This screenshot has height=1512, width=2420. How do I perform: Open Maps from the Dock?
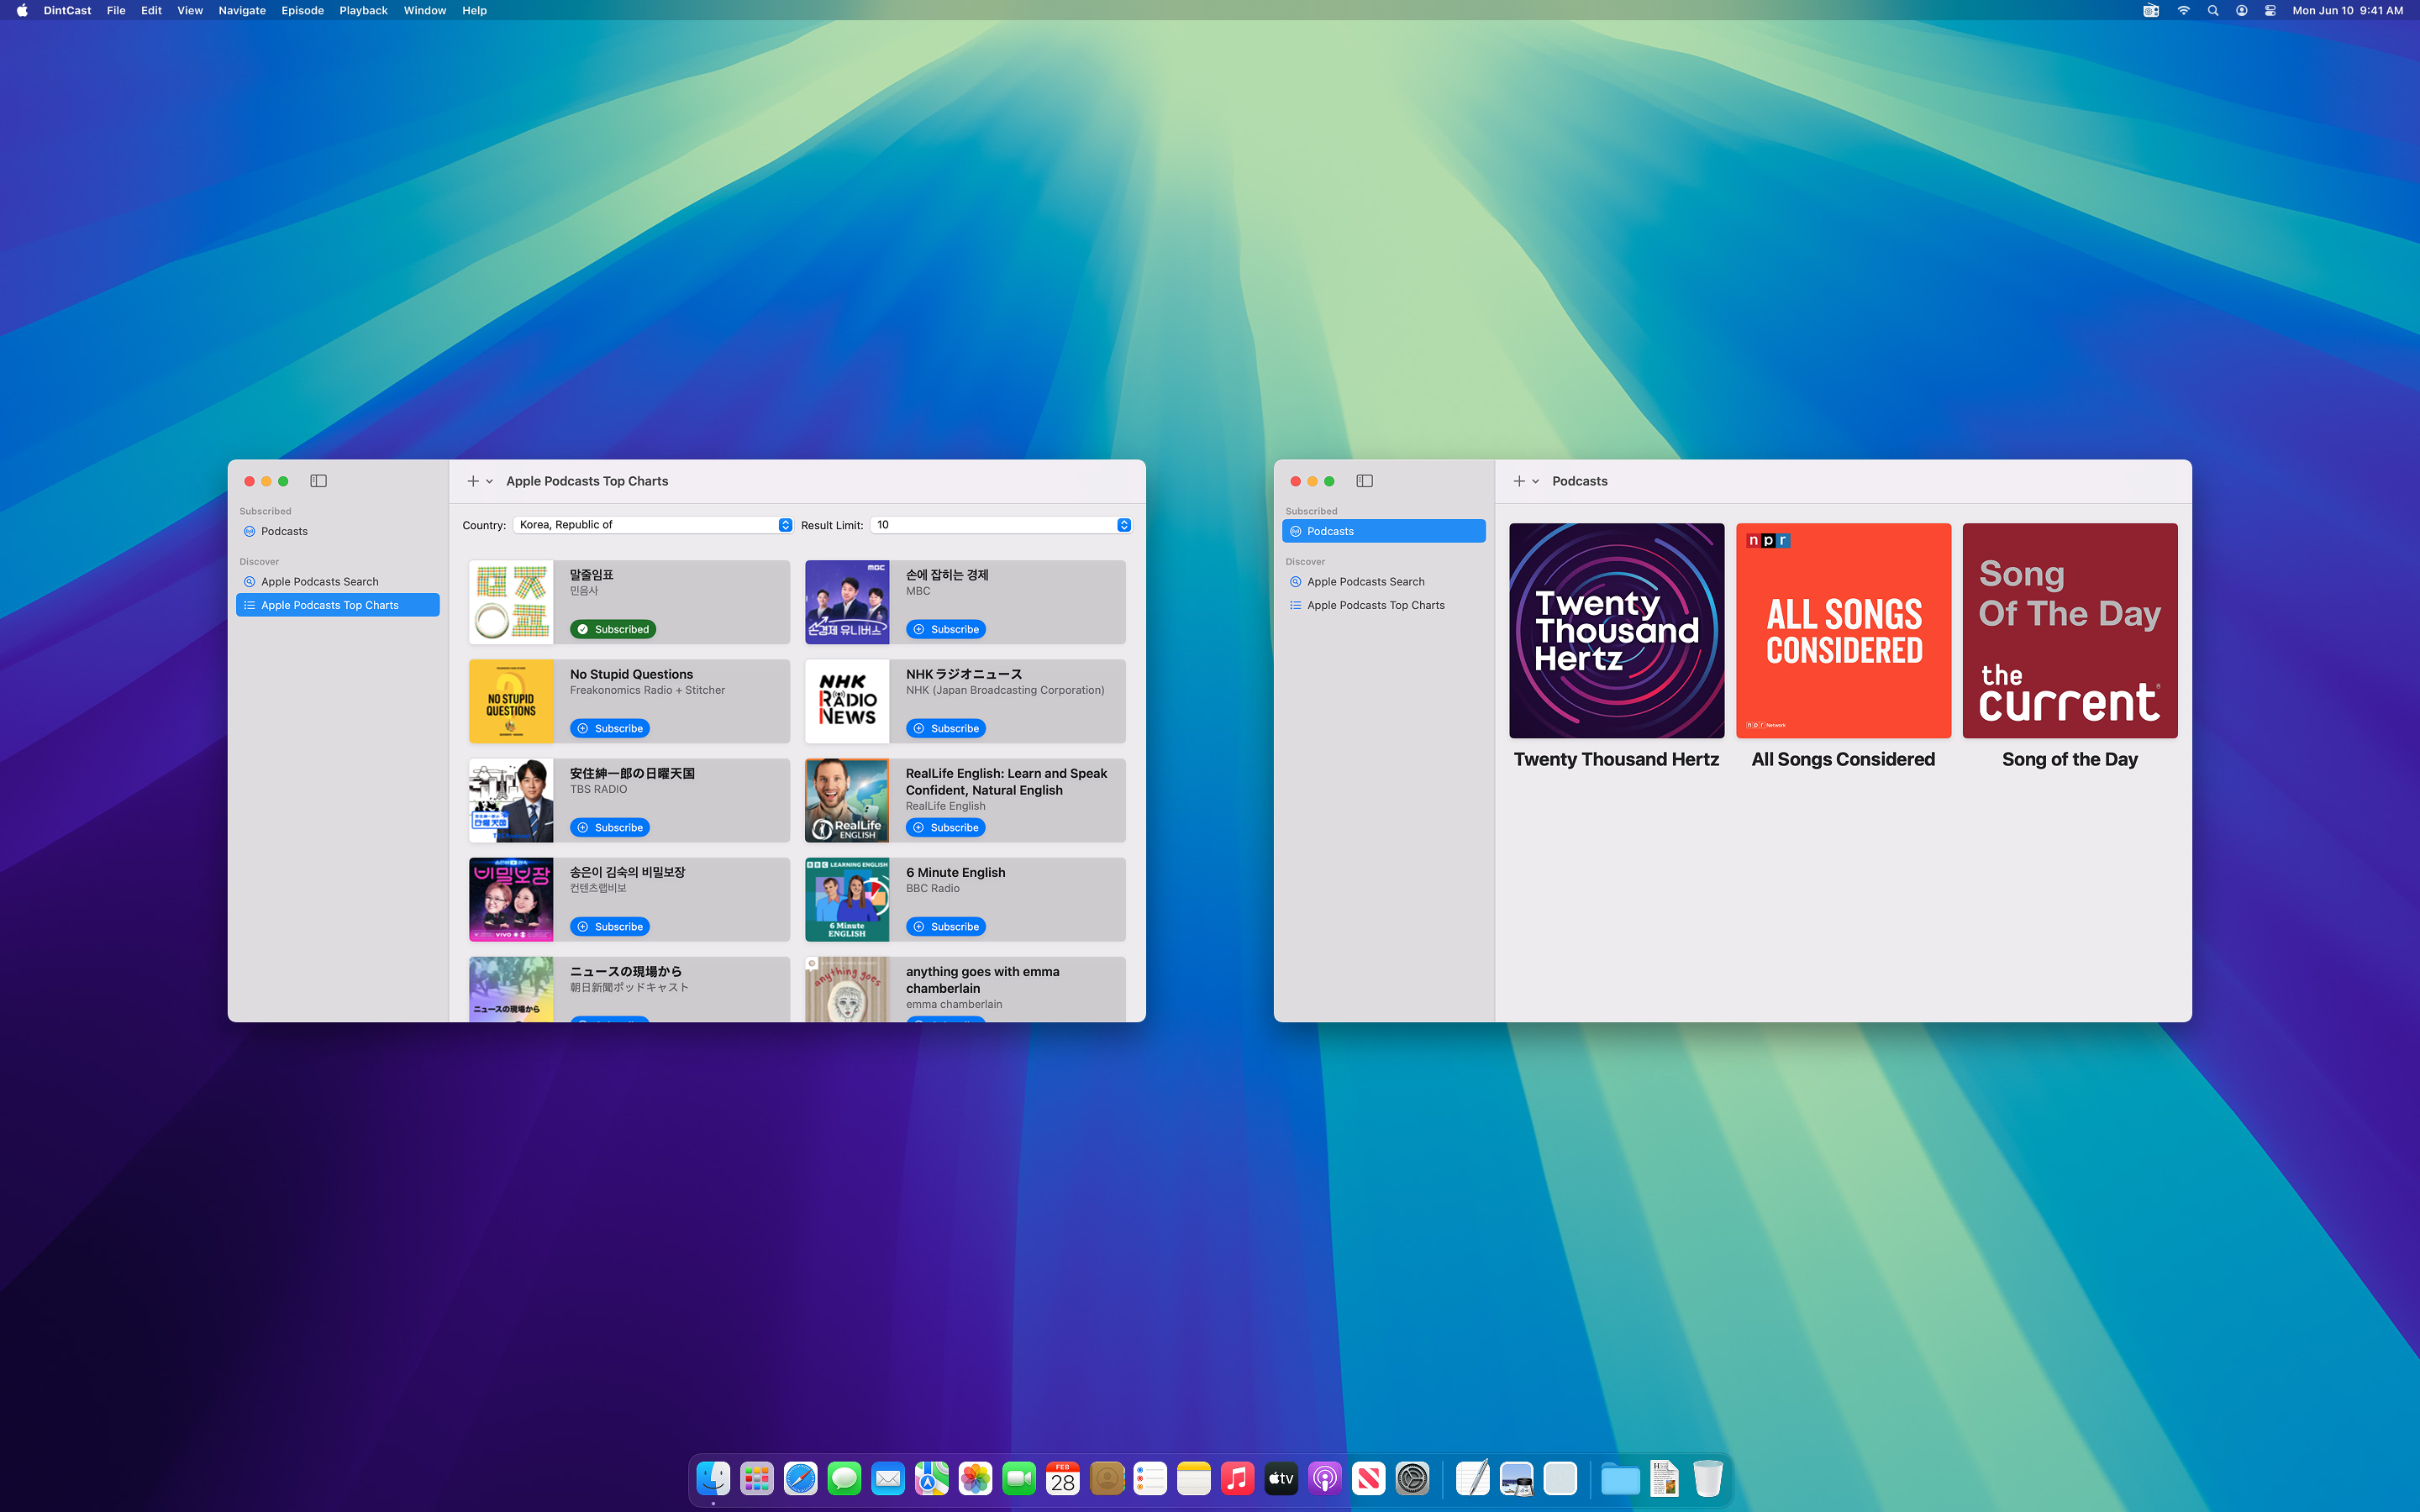(x=931, y=1478)
